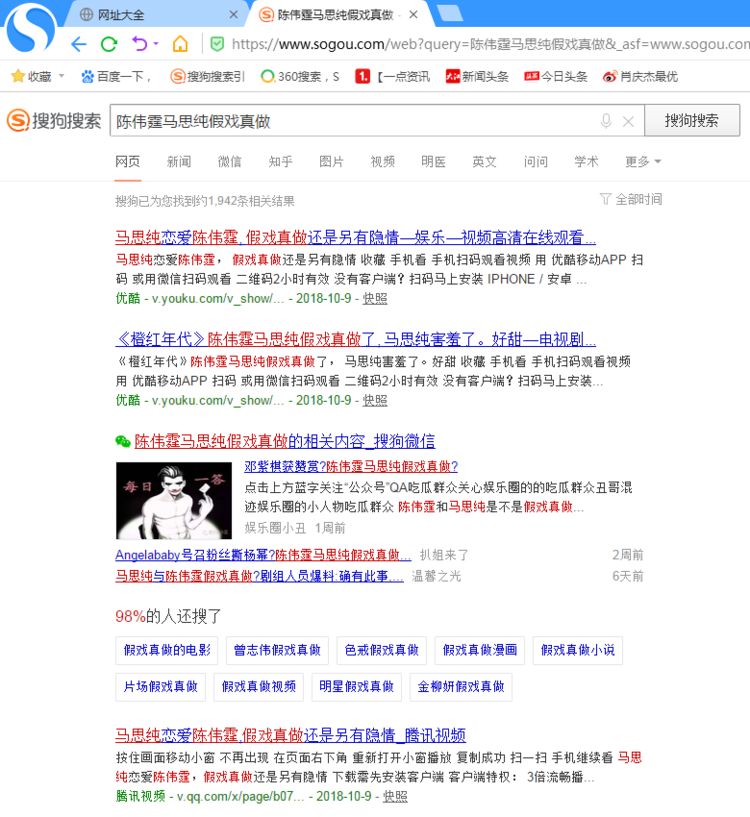The width and height of the screenshot is (750, 817).
Task: Open the first result 马思纯恋爱陈伟霆 youku link
Action: [355, 238]
